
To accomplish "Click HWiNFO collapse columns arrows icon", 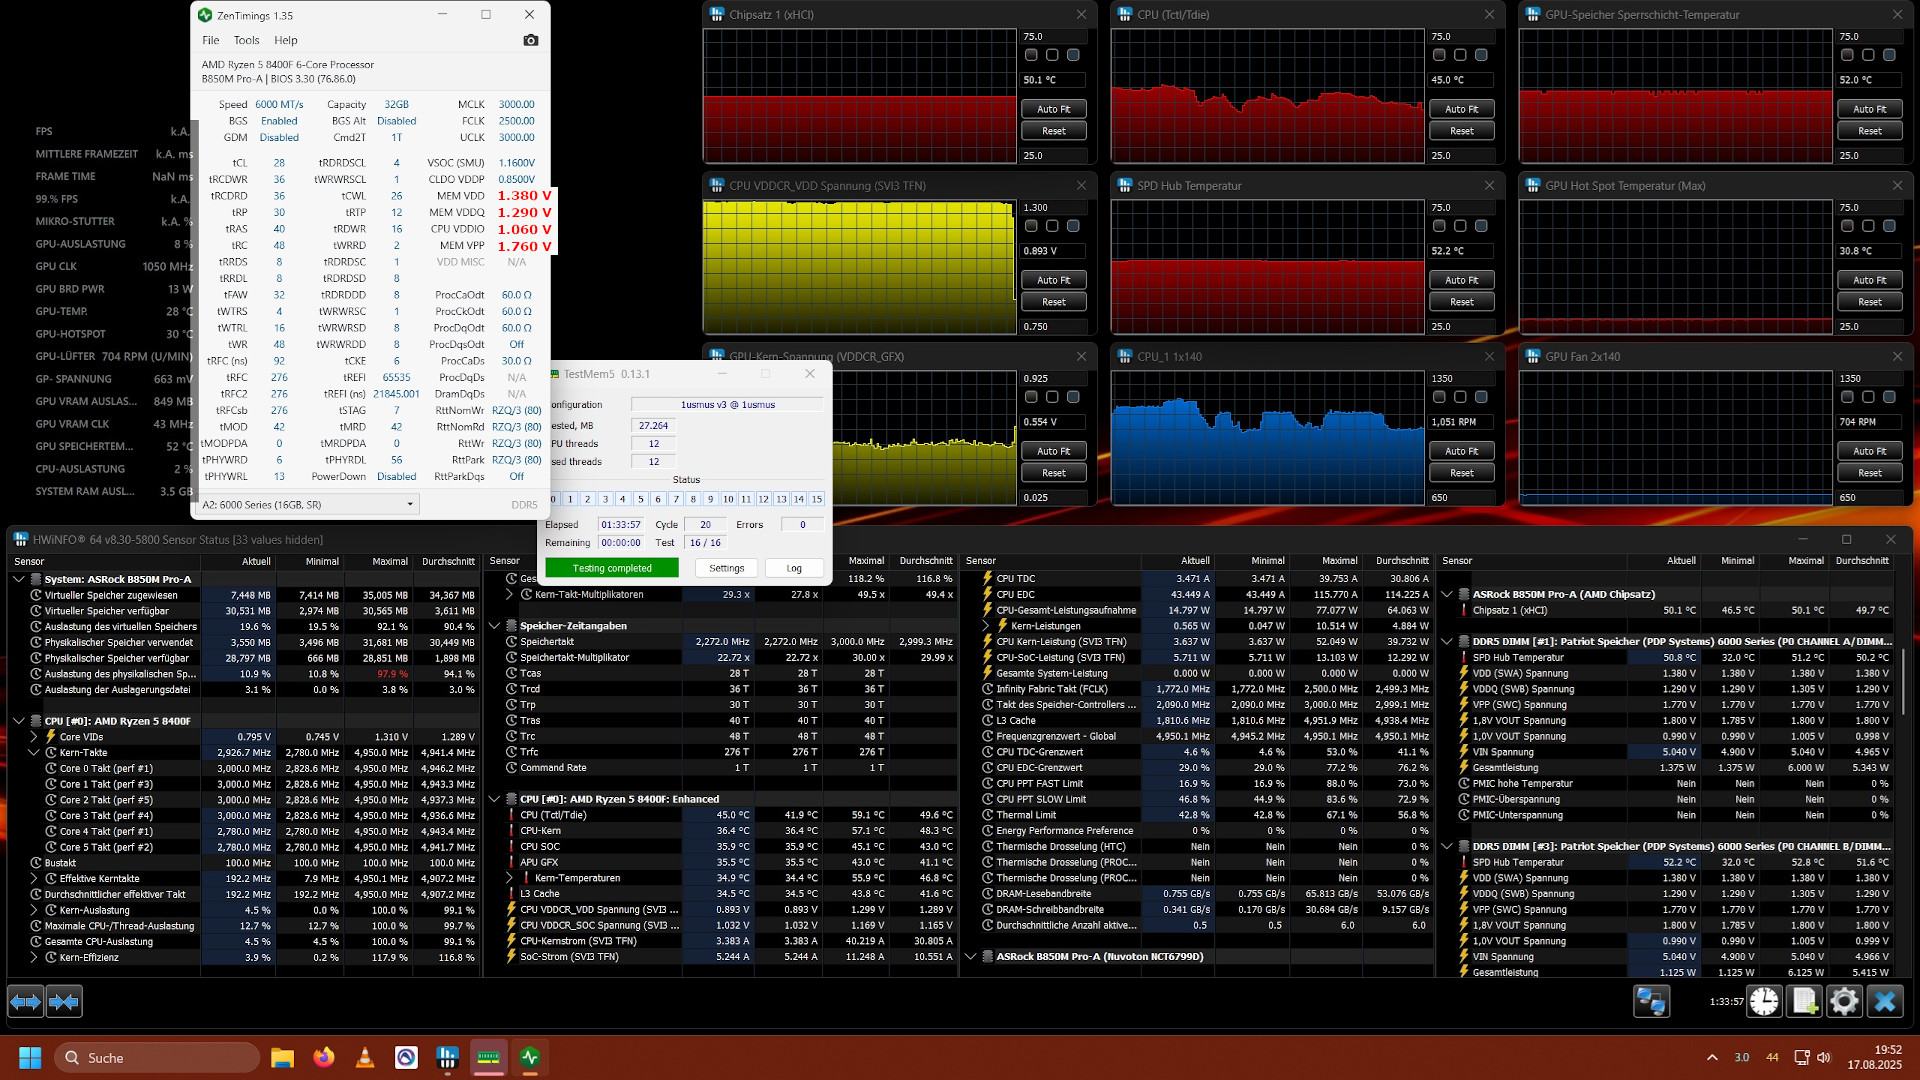I will [64, 1001].
